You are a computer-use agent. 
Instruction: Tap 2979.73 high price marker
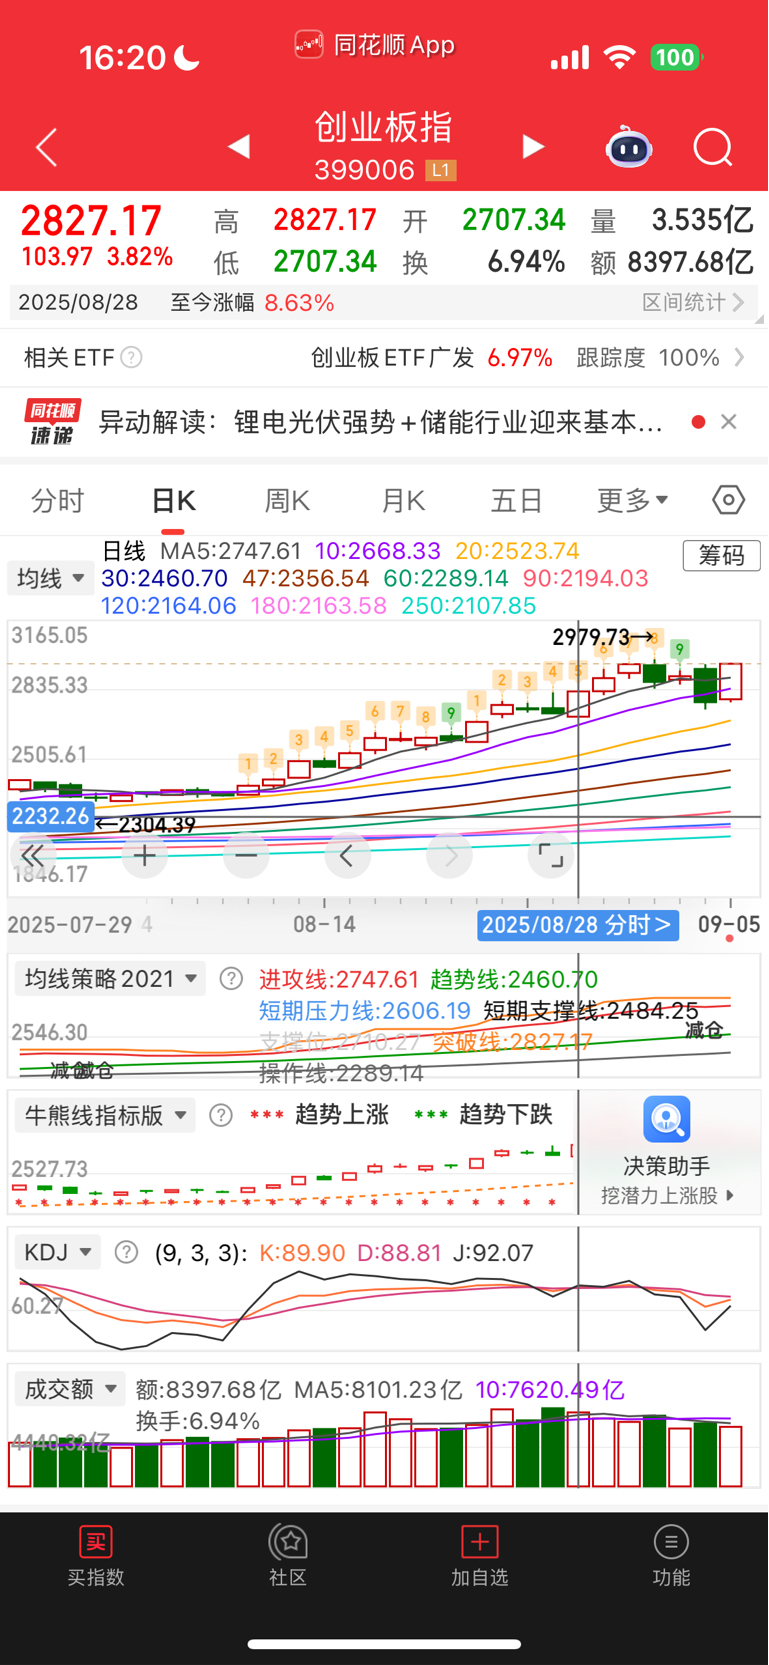pos(602,637)
